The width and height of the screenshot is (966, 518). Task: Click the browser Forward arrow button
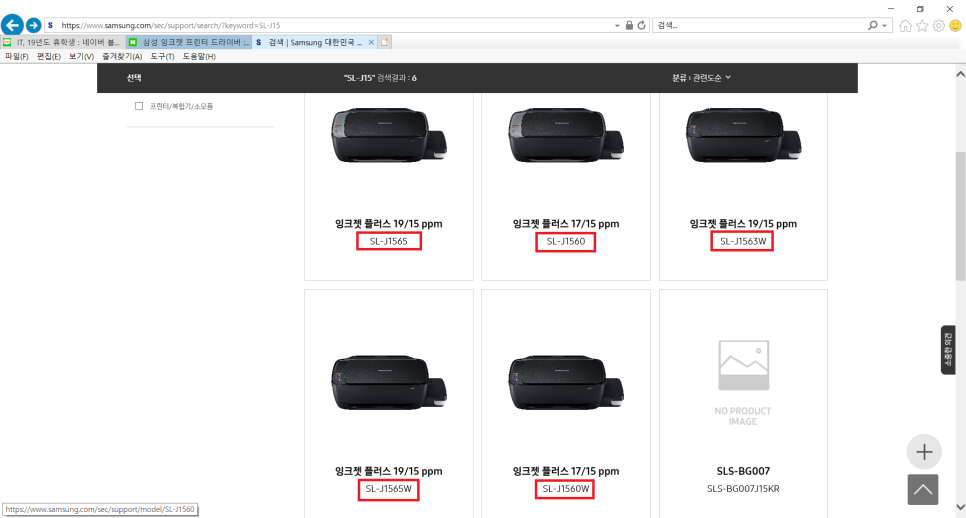pyautogui.click(x=33, y=25)
